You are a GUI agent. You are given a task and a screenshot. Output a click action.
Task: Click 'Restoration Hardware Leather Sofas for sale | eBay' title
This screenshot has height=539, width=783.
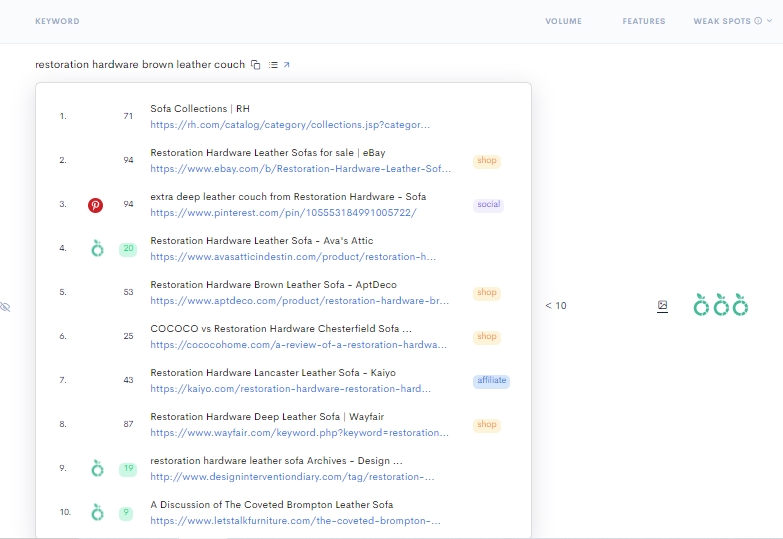click(268, 153)
